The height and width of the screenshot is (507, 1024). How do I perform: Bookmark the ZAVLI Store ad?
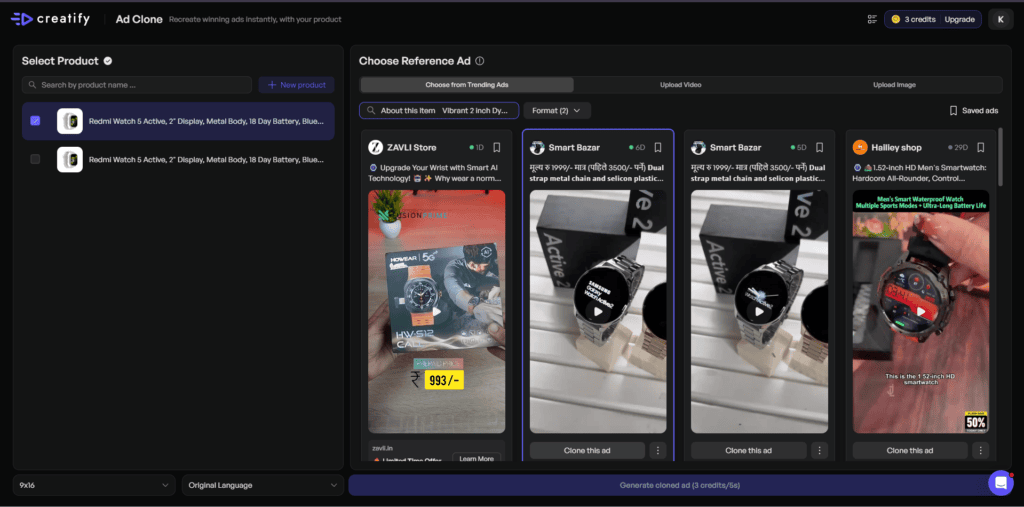pyautogui.click(x=497, y=147)
